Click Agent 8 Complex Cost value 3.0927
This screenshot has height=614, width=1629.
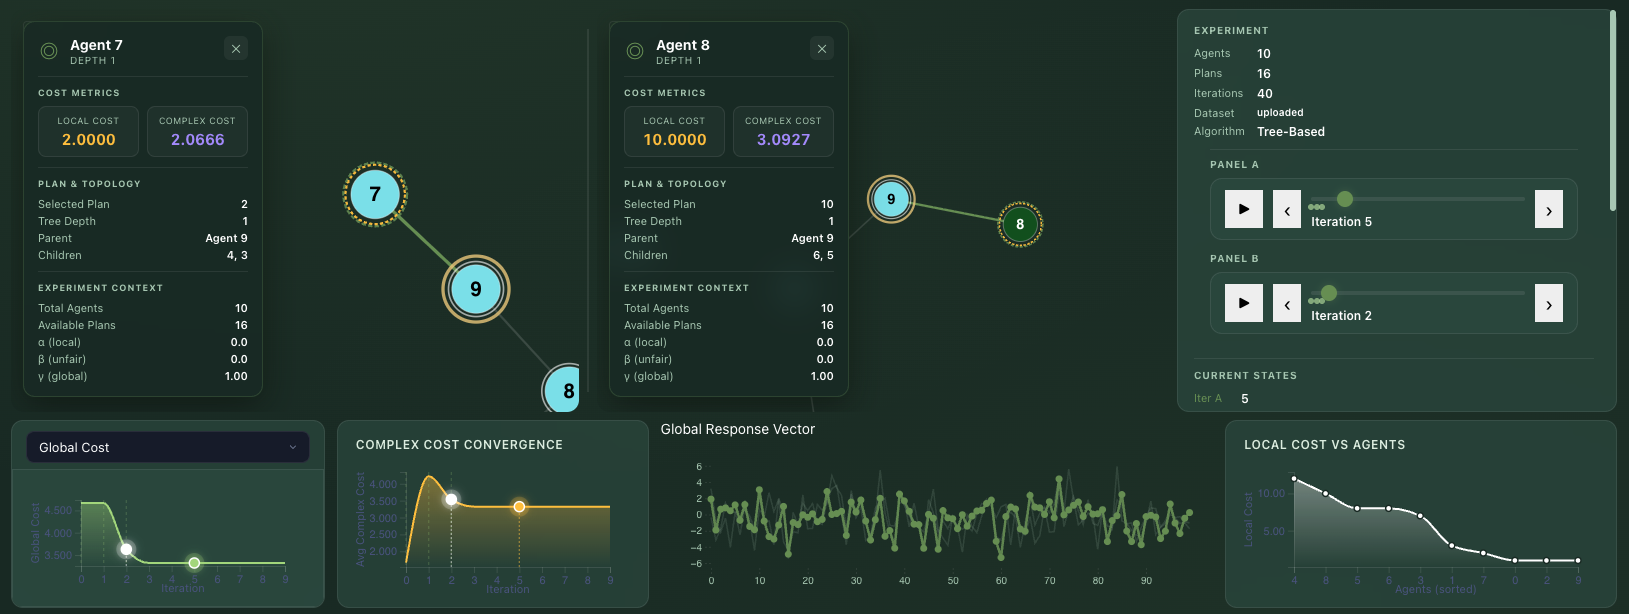pyautogui.click(x=784, y=140)
